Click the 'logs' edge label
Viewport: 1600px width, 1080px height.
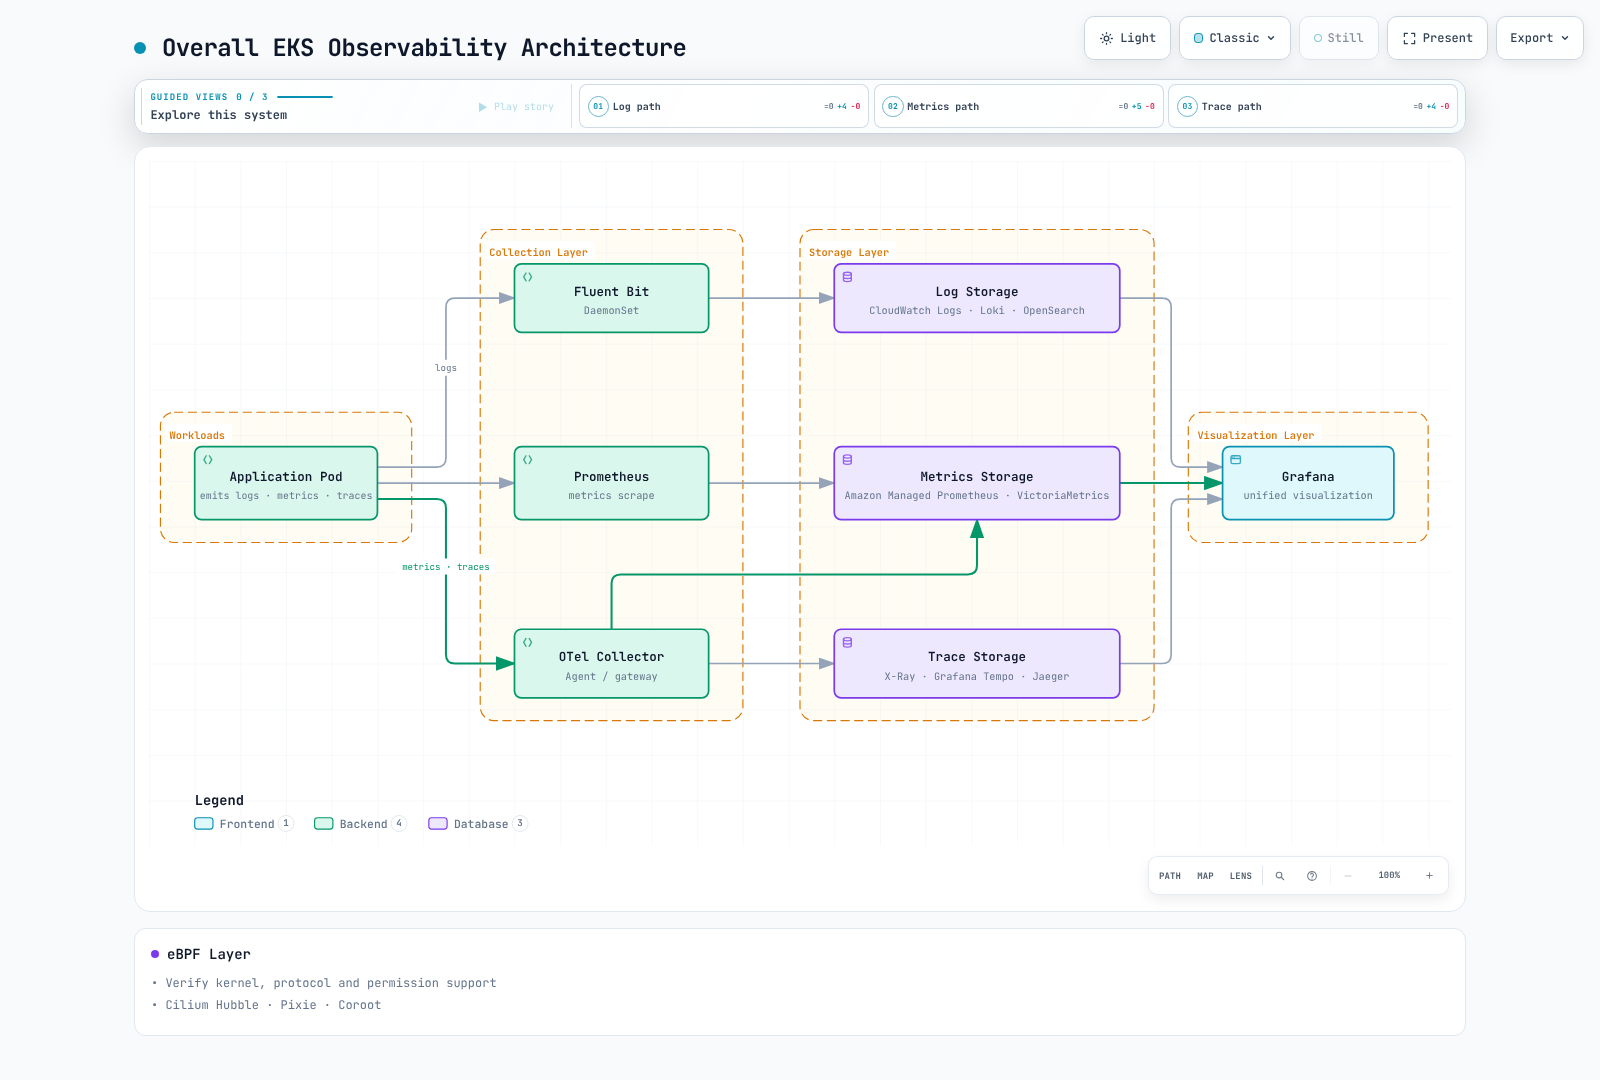(446, 368)
